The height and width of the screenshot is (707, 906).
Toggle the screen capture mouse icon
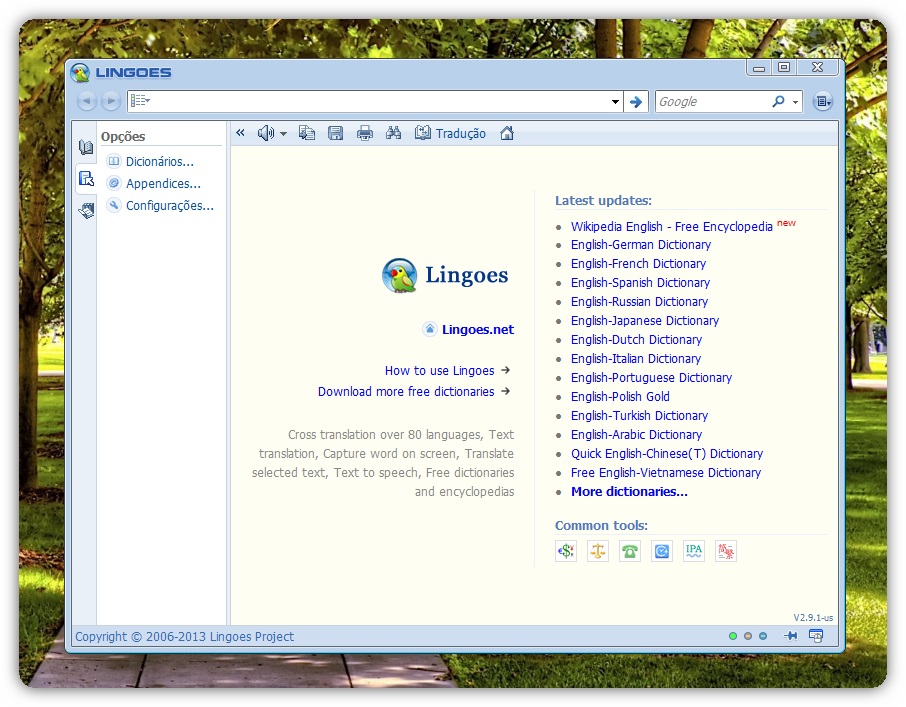tap(816, 636)
